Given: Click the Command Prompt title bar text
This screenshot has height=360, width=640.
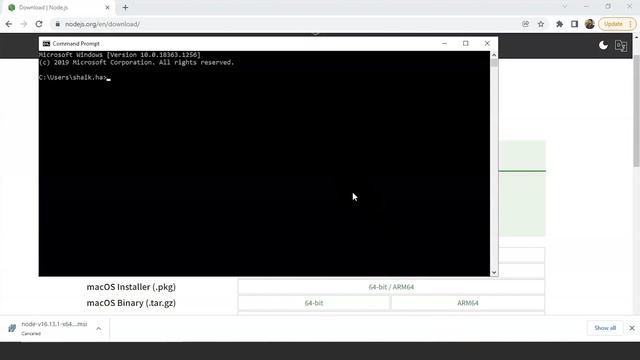Looking at the screenshot, I should tap(76, 44).
